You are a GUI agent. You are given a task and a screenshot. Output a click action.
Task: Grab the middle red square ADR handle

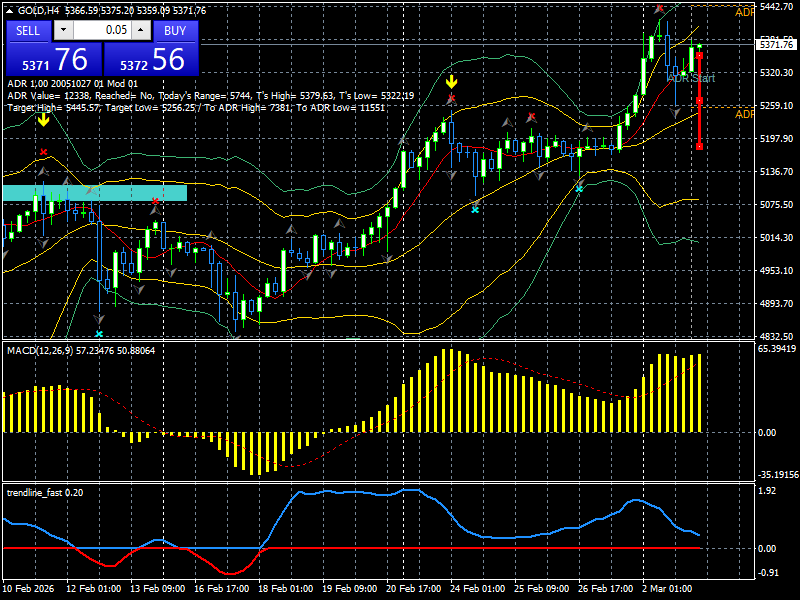[699, 101]
